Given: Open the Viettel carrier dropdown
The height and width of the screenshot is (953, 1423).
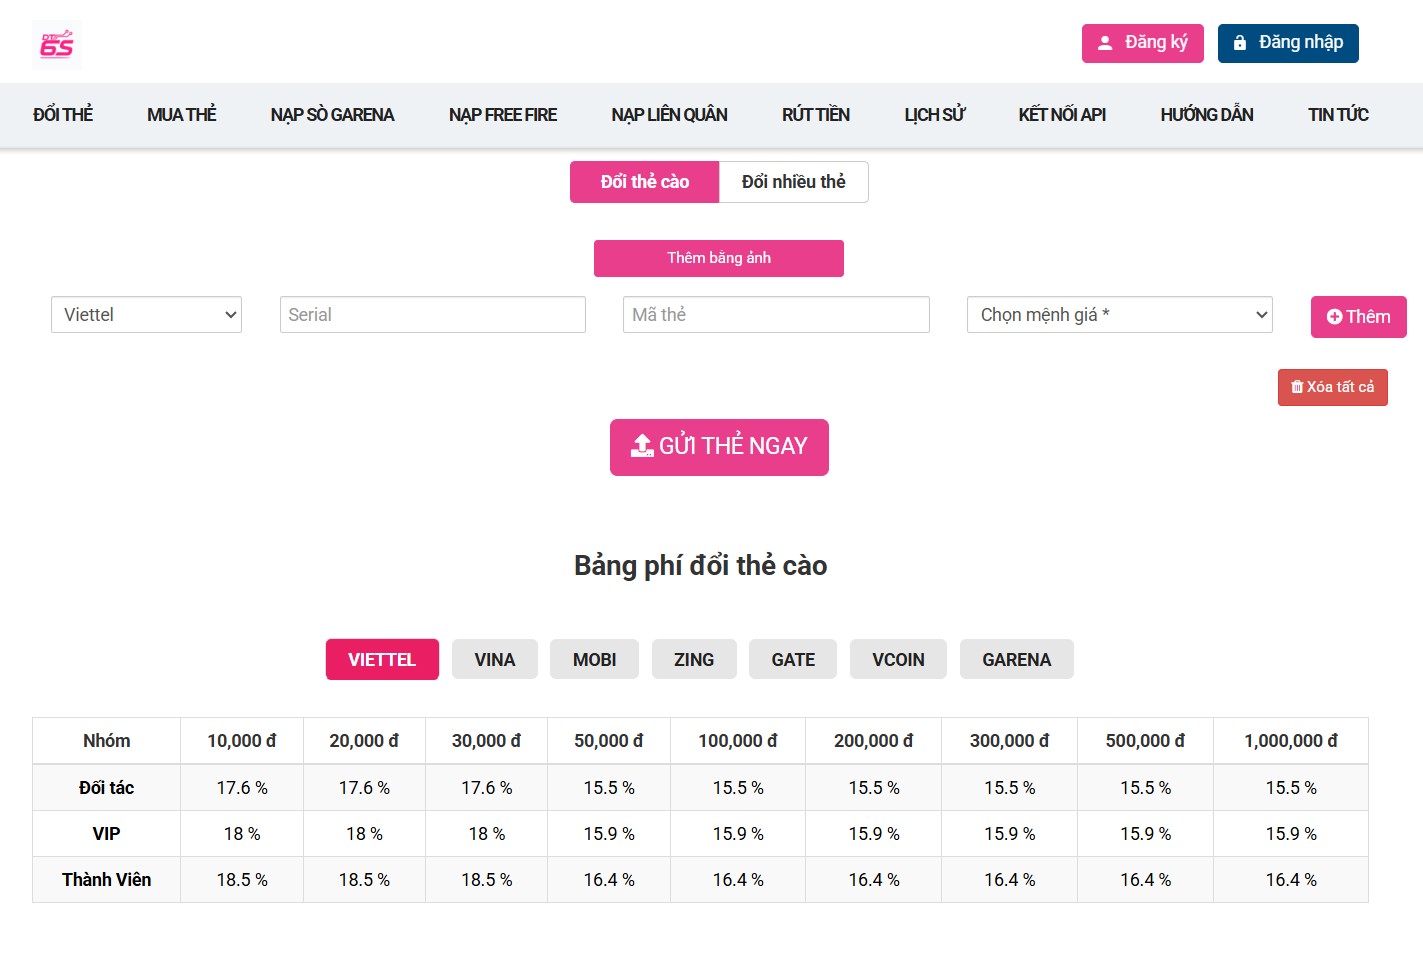Looking at the screenshot, I should click(x=146, y=315).
